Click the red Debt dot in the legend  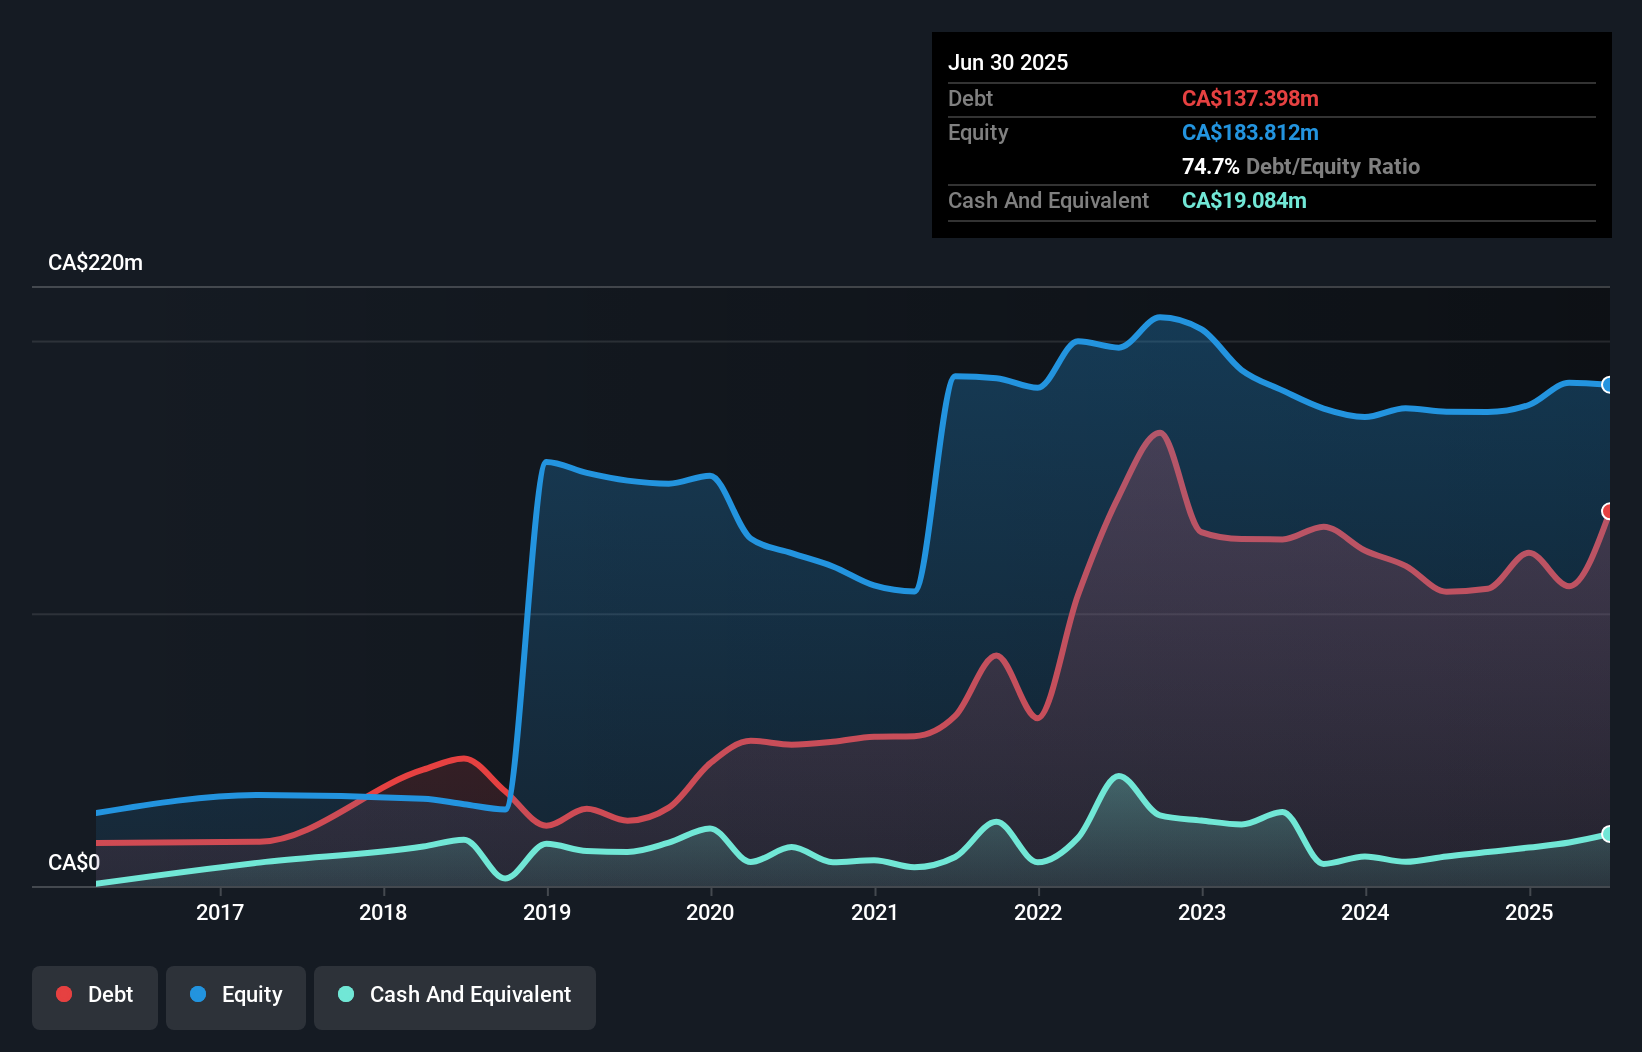(x=64, y=994)
